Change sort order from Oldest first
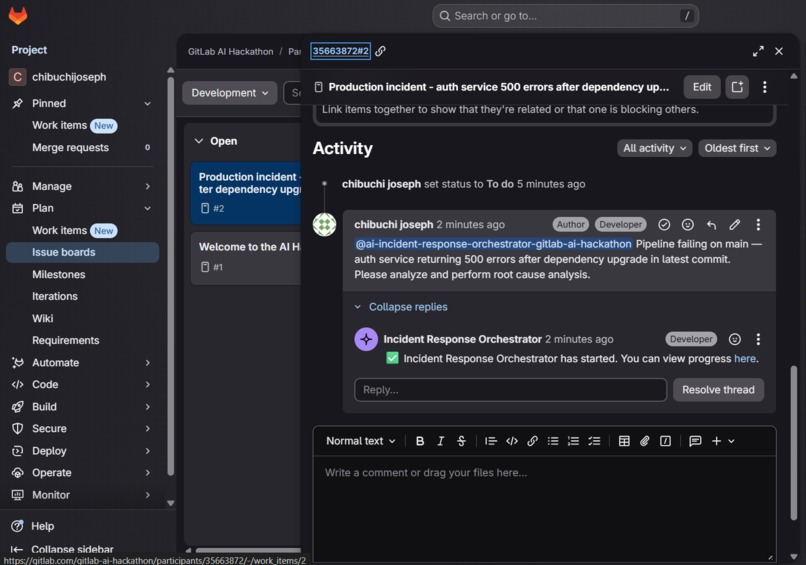This screenshot has height=565, width=806. click(x=737, y=149)
